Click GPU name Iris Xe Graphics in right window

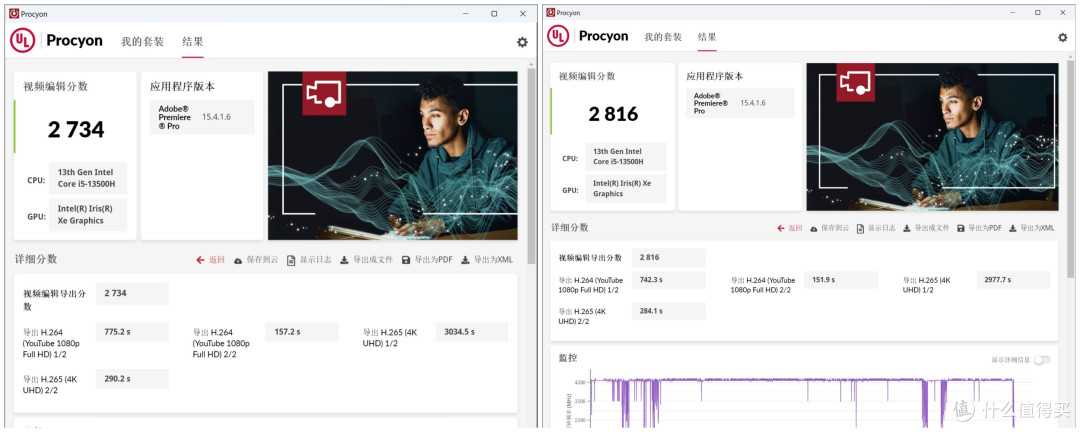pos(625,188)
